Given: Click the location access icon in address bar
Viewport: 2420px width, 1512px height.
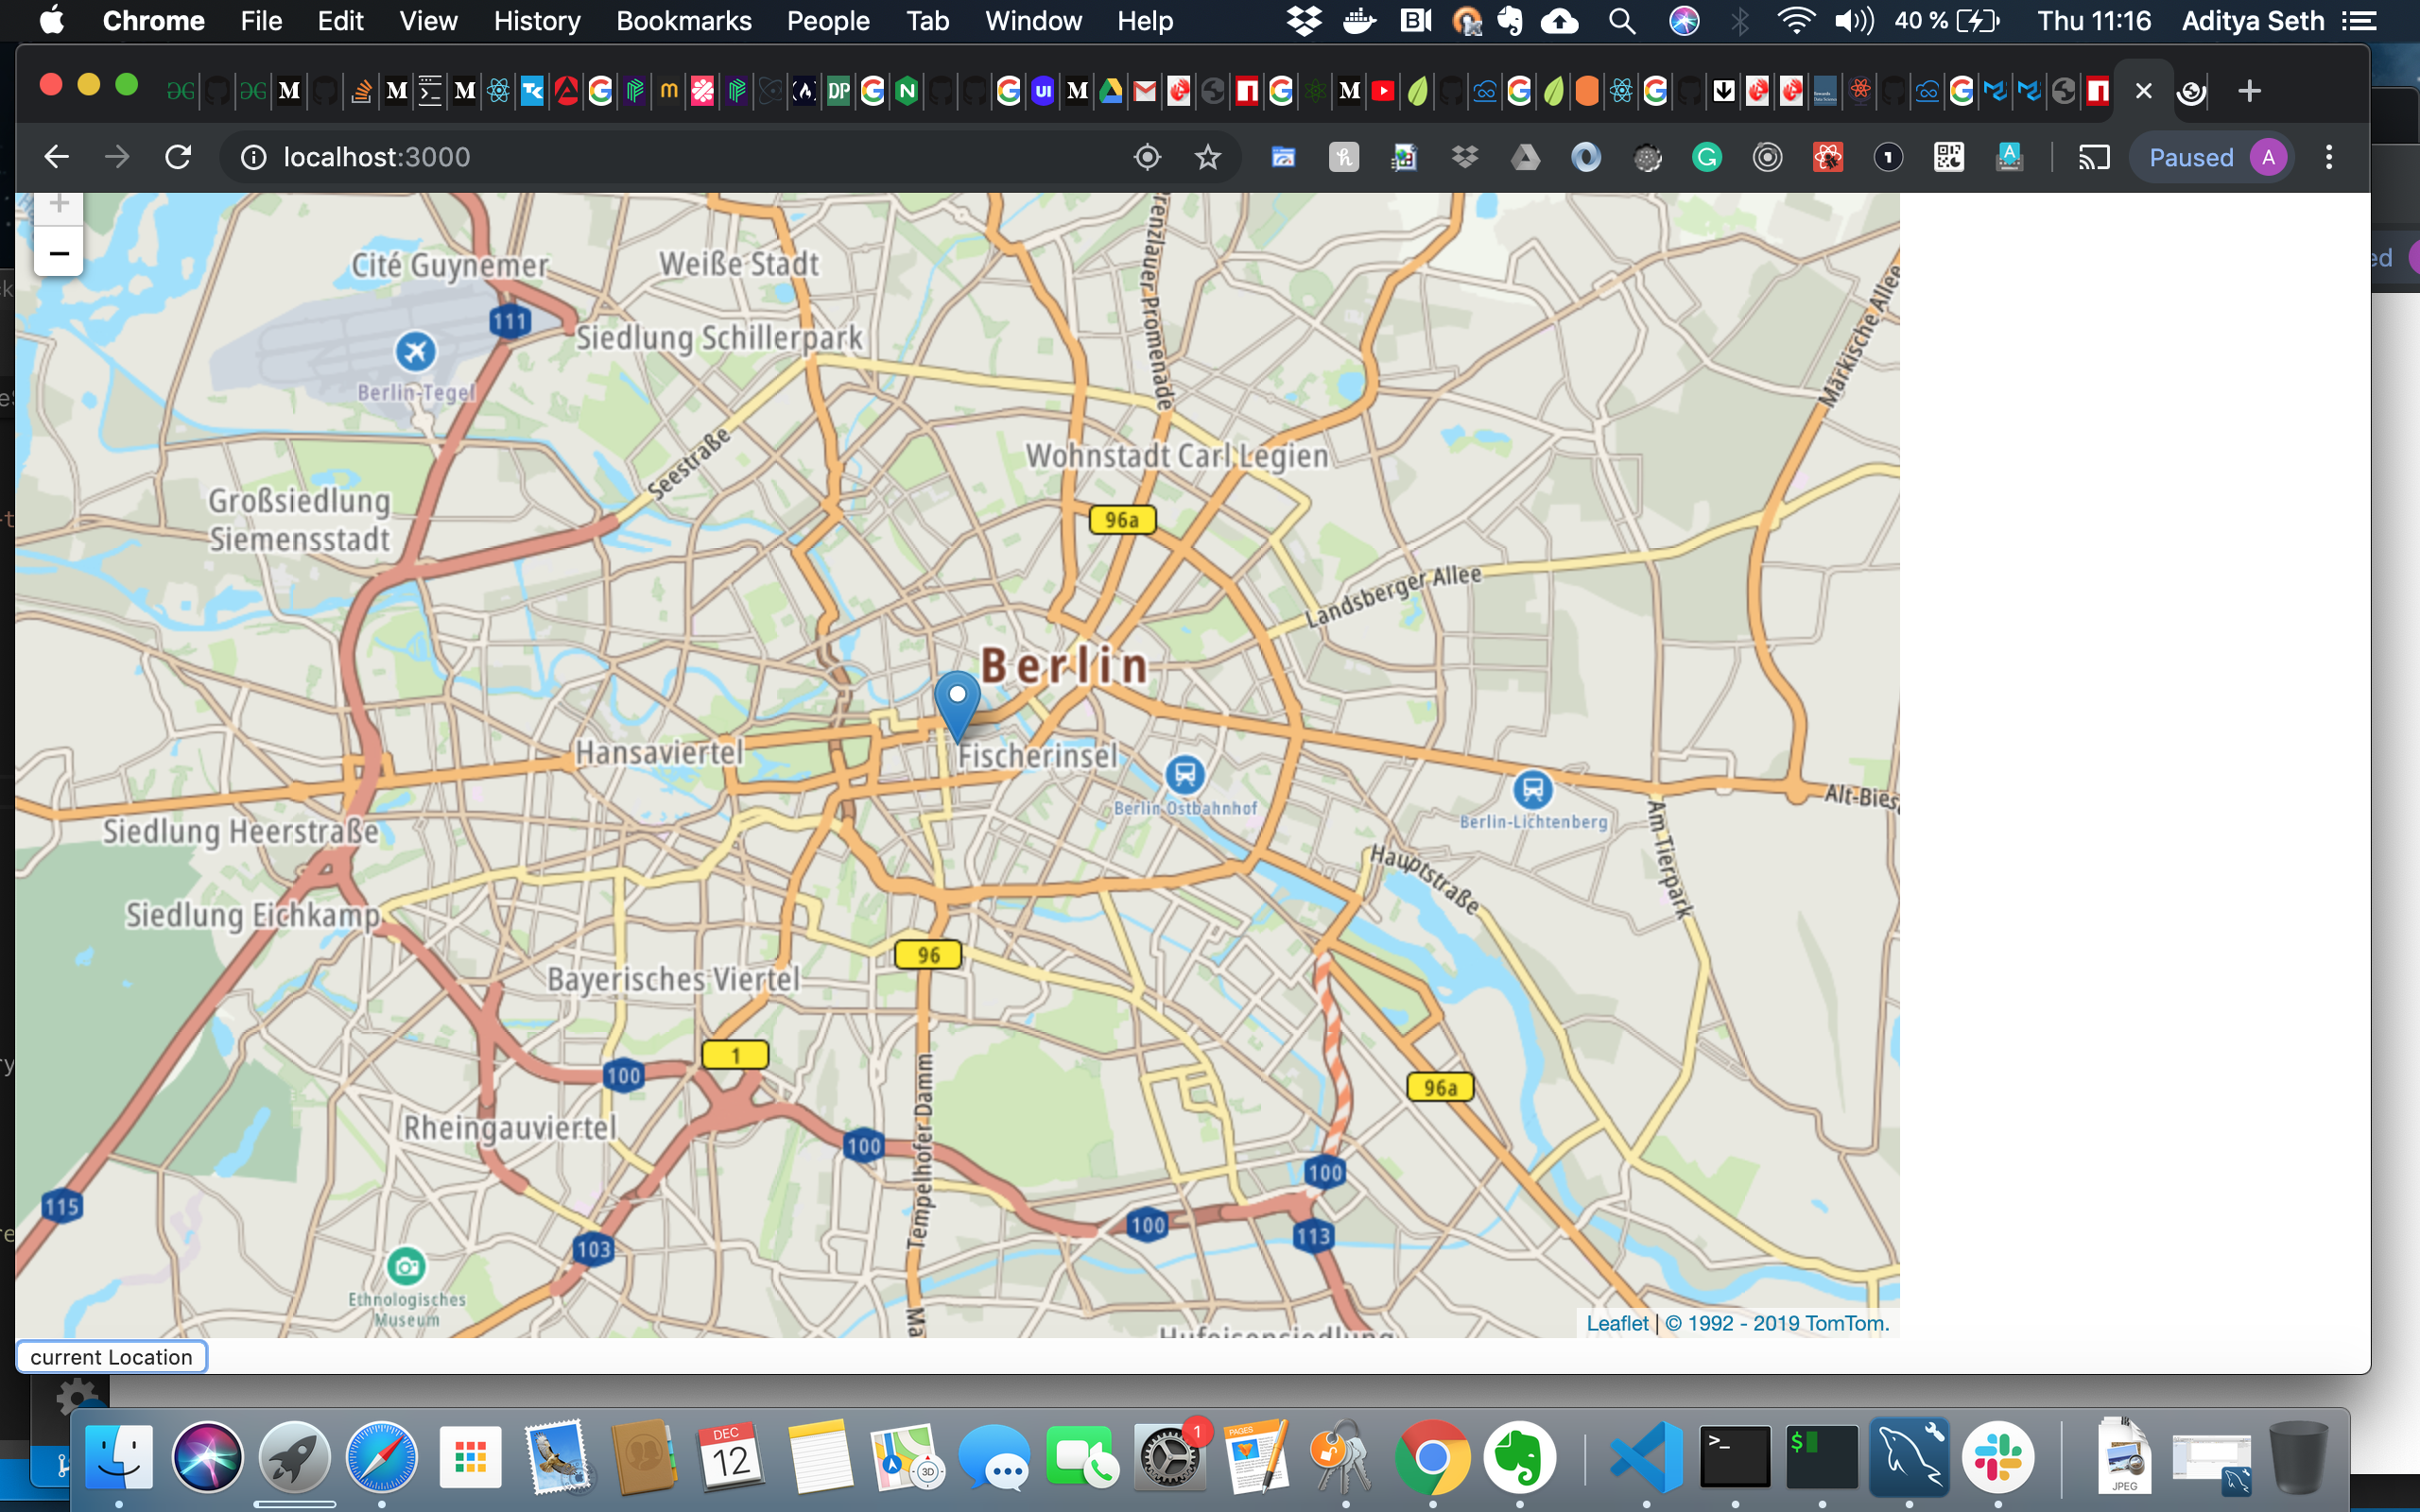Looking at the screenshot, I should point(1147,157).
